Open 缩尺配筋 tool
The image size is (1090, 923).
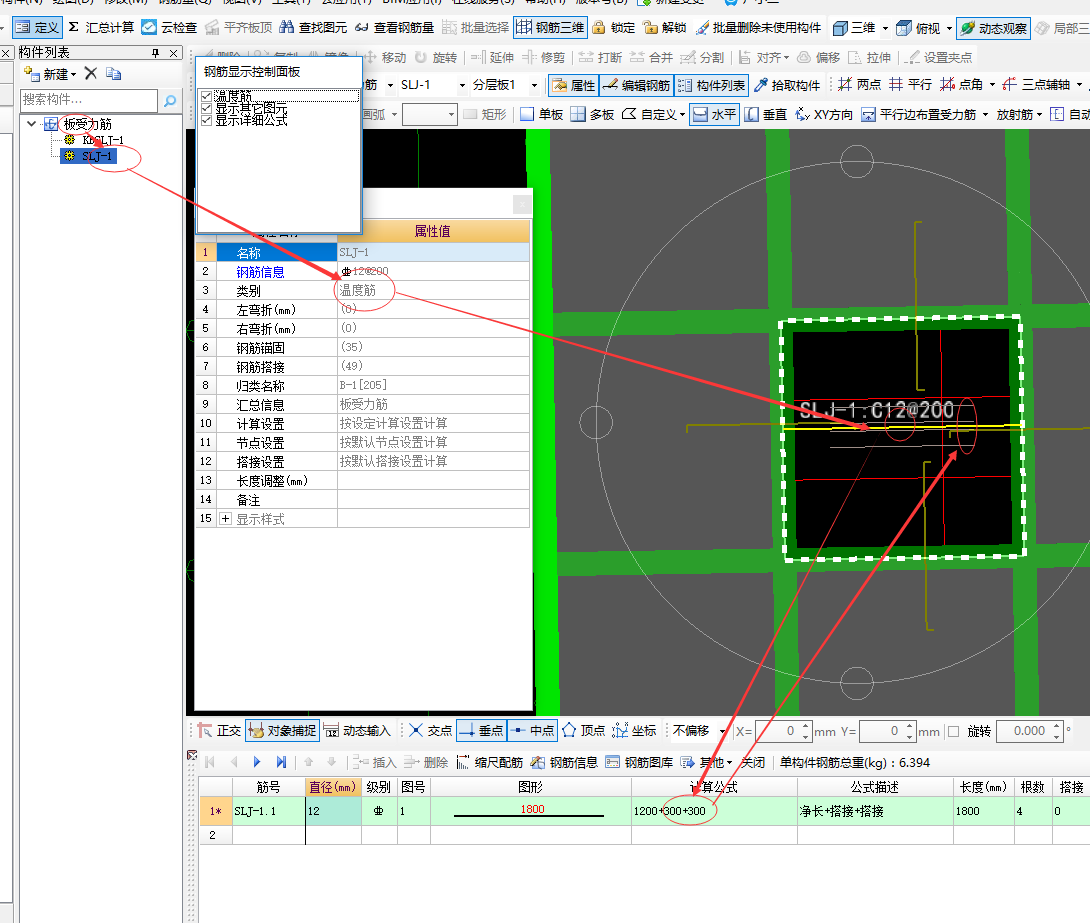pos(489,762)
